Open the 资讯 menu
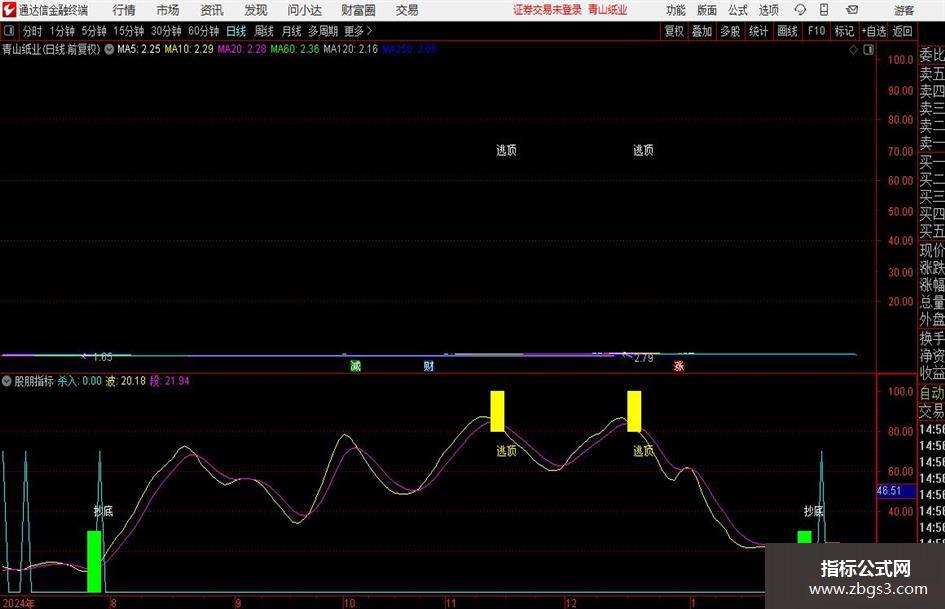Screen dimensions: 945x609 tap(212, 10)
